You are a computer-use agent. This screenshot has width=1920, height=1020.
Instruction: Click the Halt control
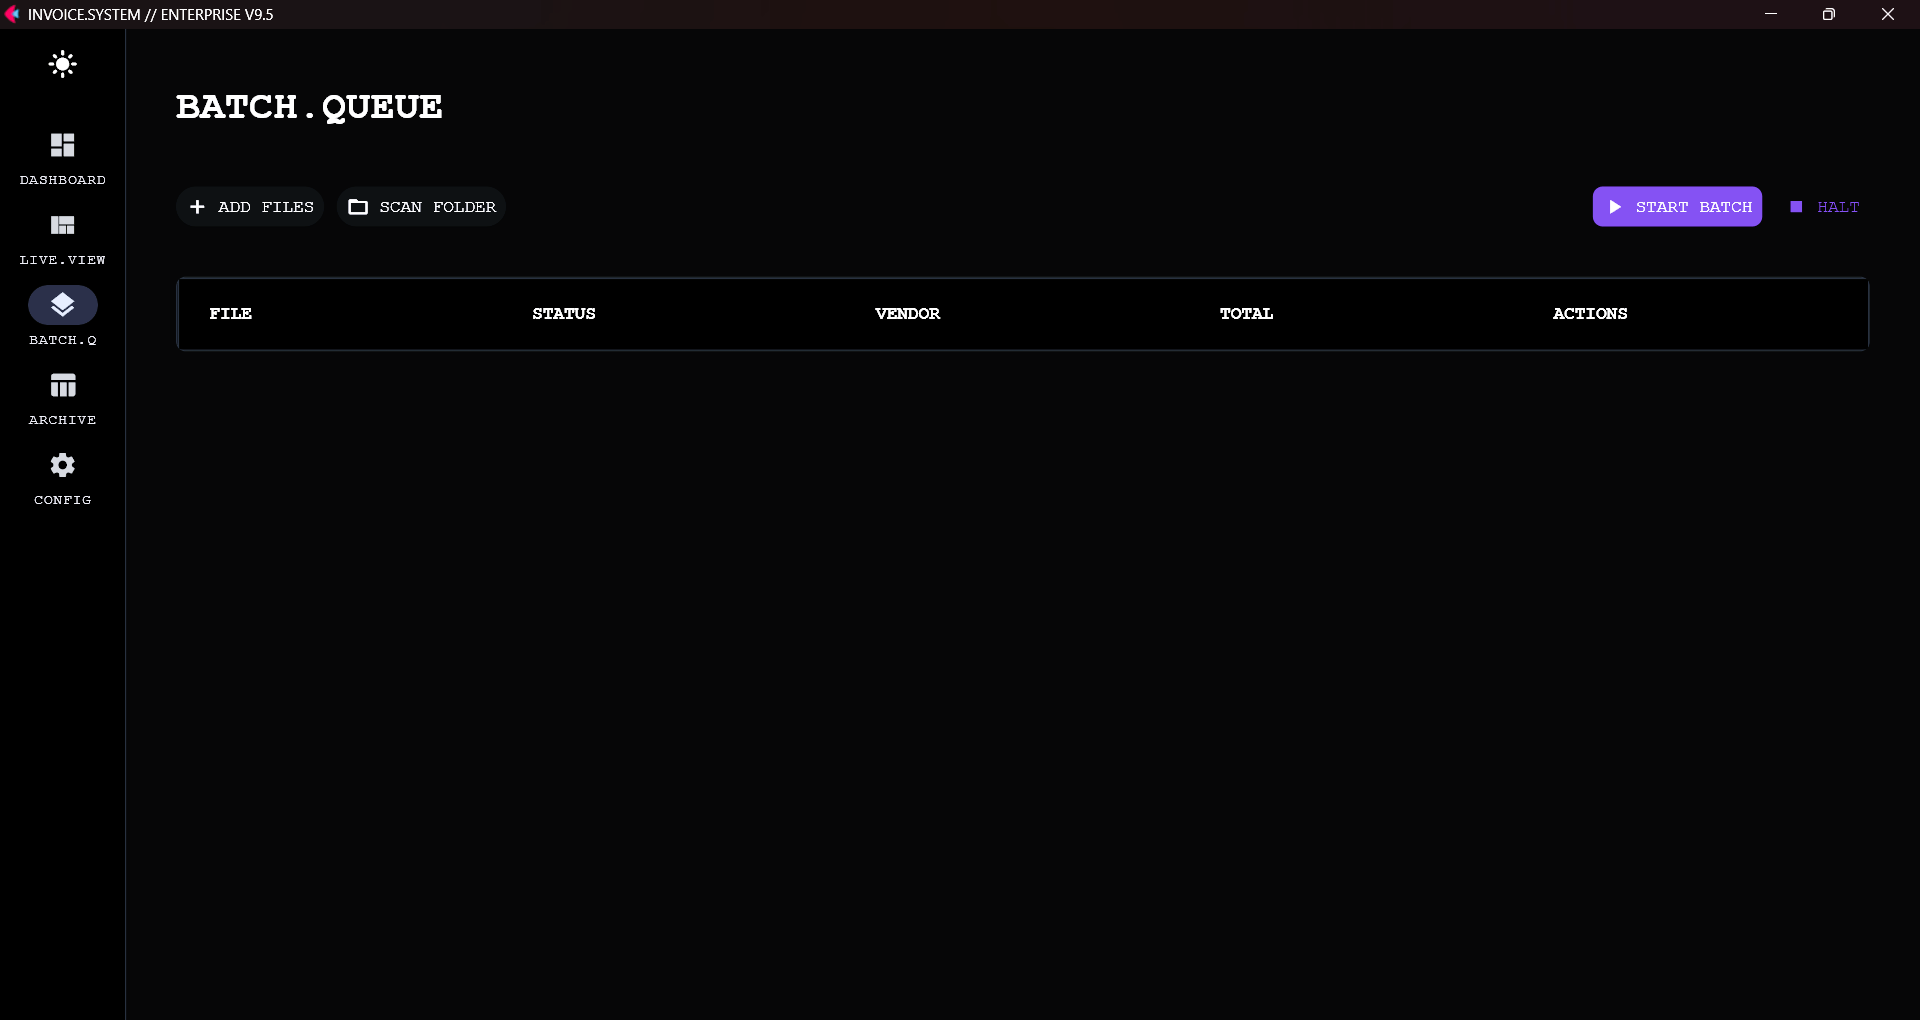1825,207
